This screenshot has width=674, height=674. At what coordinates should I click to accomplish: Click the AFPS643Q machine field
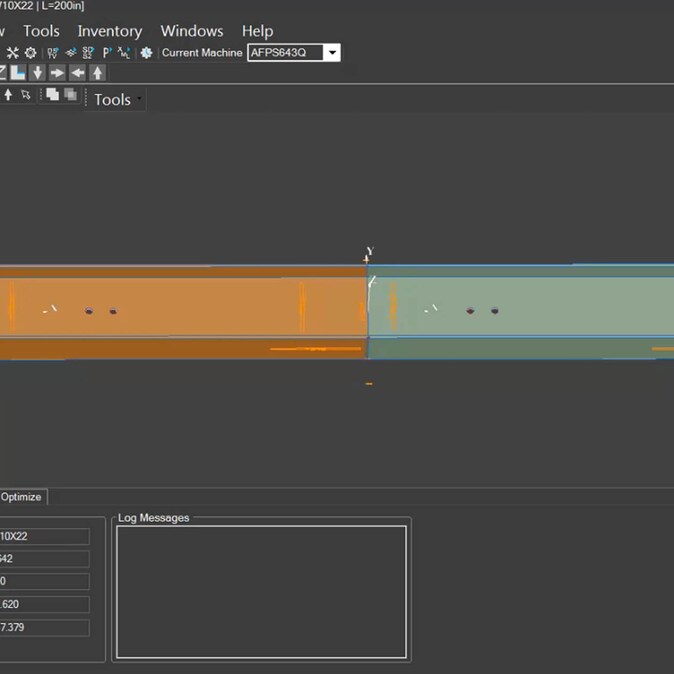click(x=285, y=52)
